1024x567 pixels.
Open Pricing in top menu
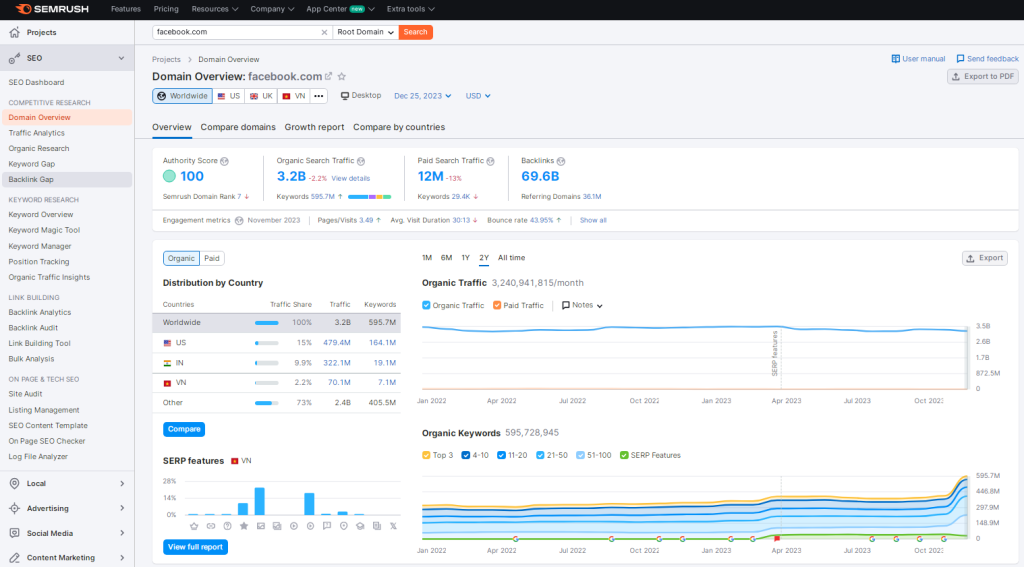coord(166,9)
